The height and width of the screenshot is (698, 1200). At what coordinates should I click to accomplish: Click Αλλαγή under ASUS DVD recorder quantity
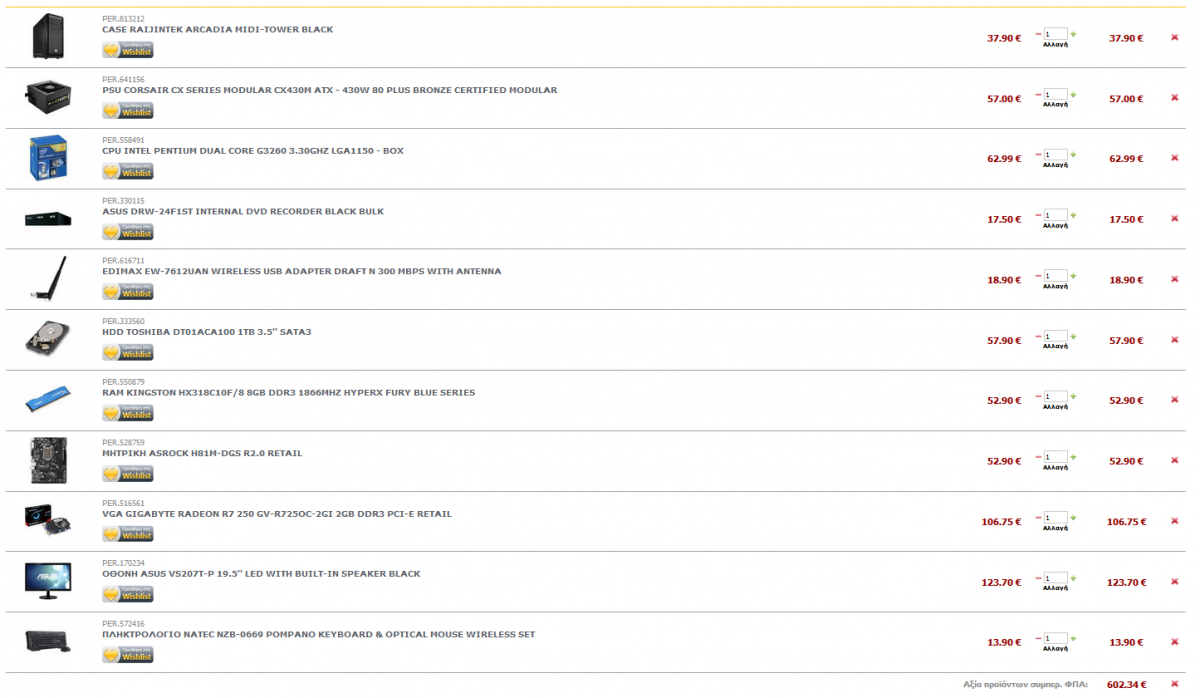coord(1055,226)
